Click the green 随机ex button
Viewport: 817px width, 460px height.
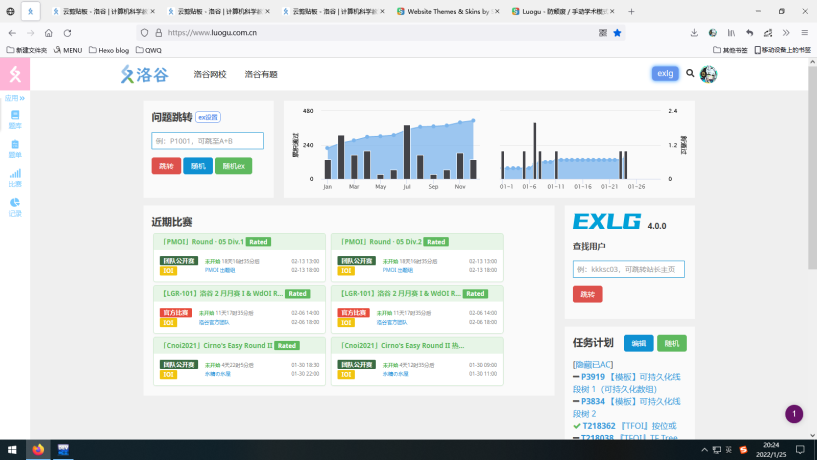pyautogui.click(x=233, y=166)
